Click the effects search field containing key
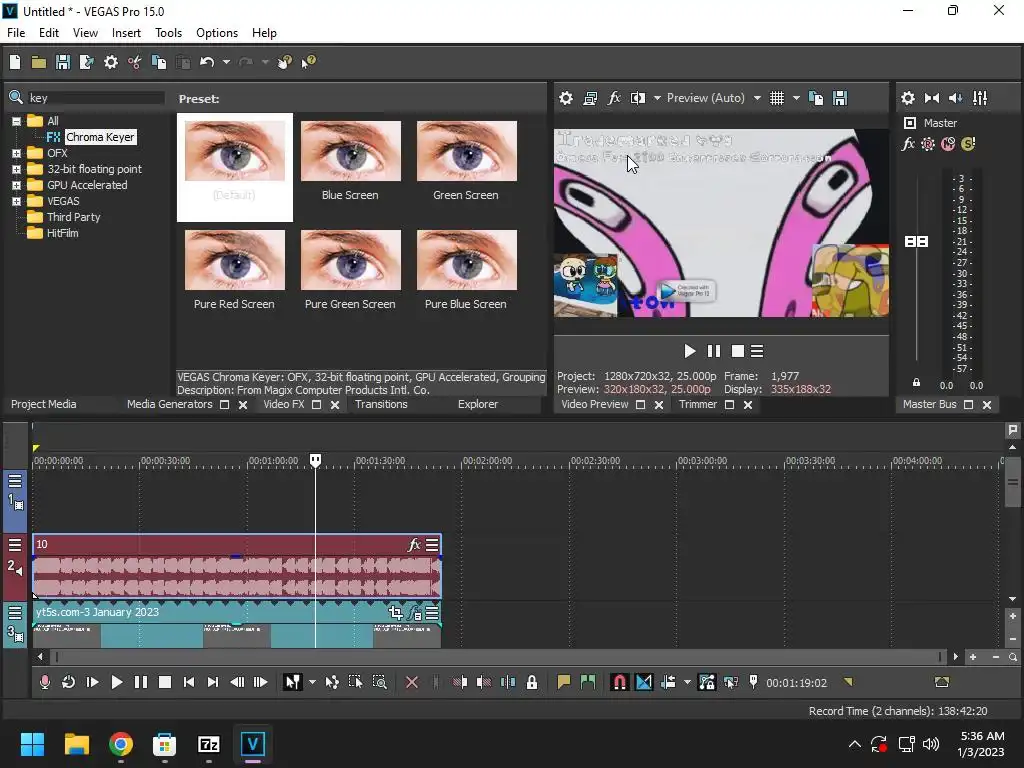 point(95,98)
